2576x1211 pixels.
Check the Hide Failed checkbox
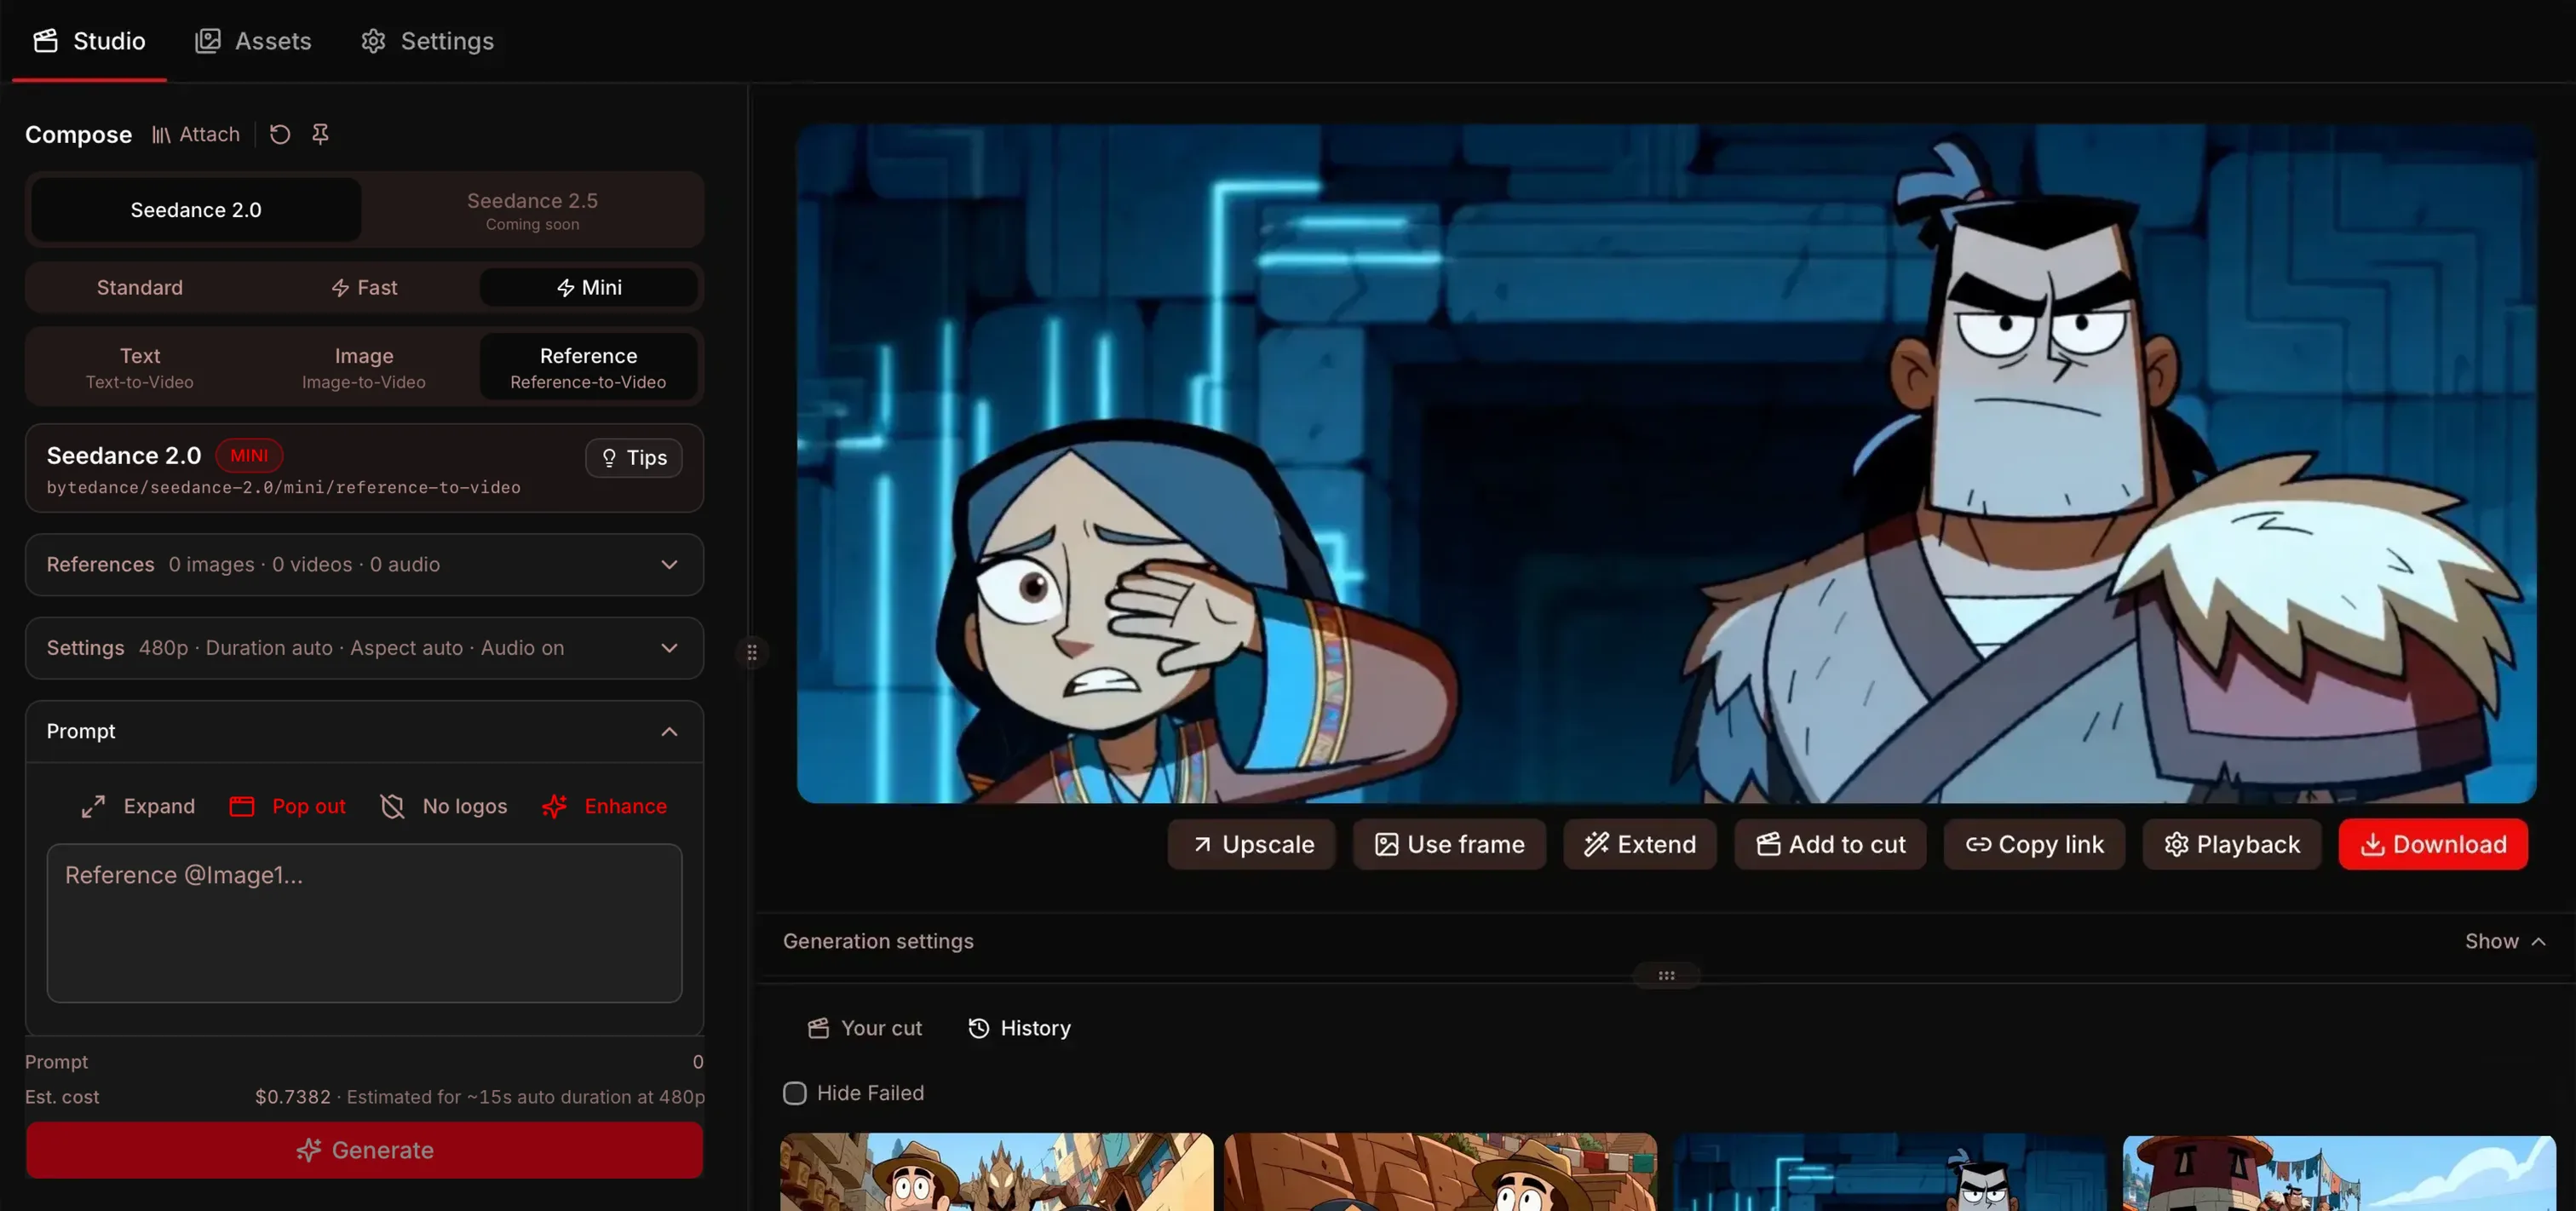(795, 1094)
